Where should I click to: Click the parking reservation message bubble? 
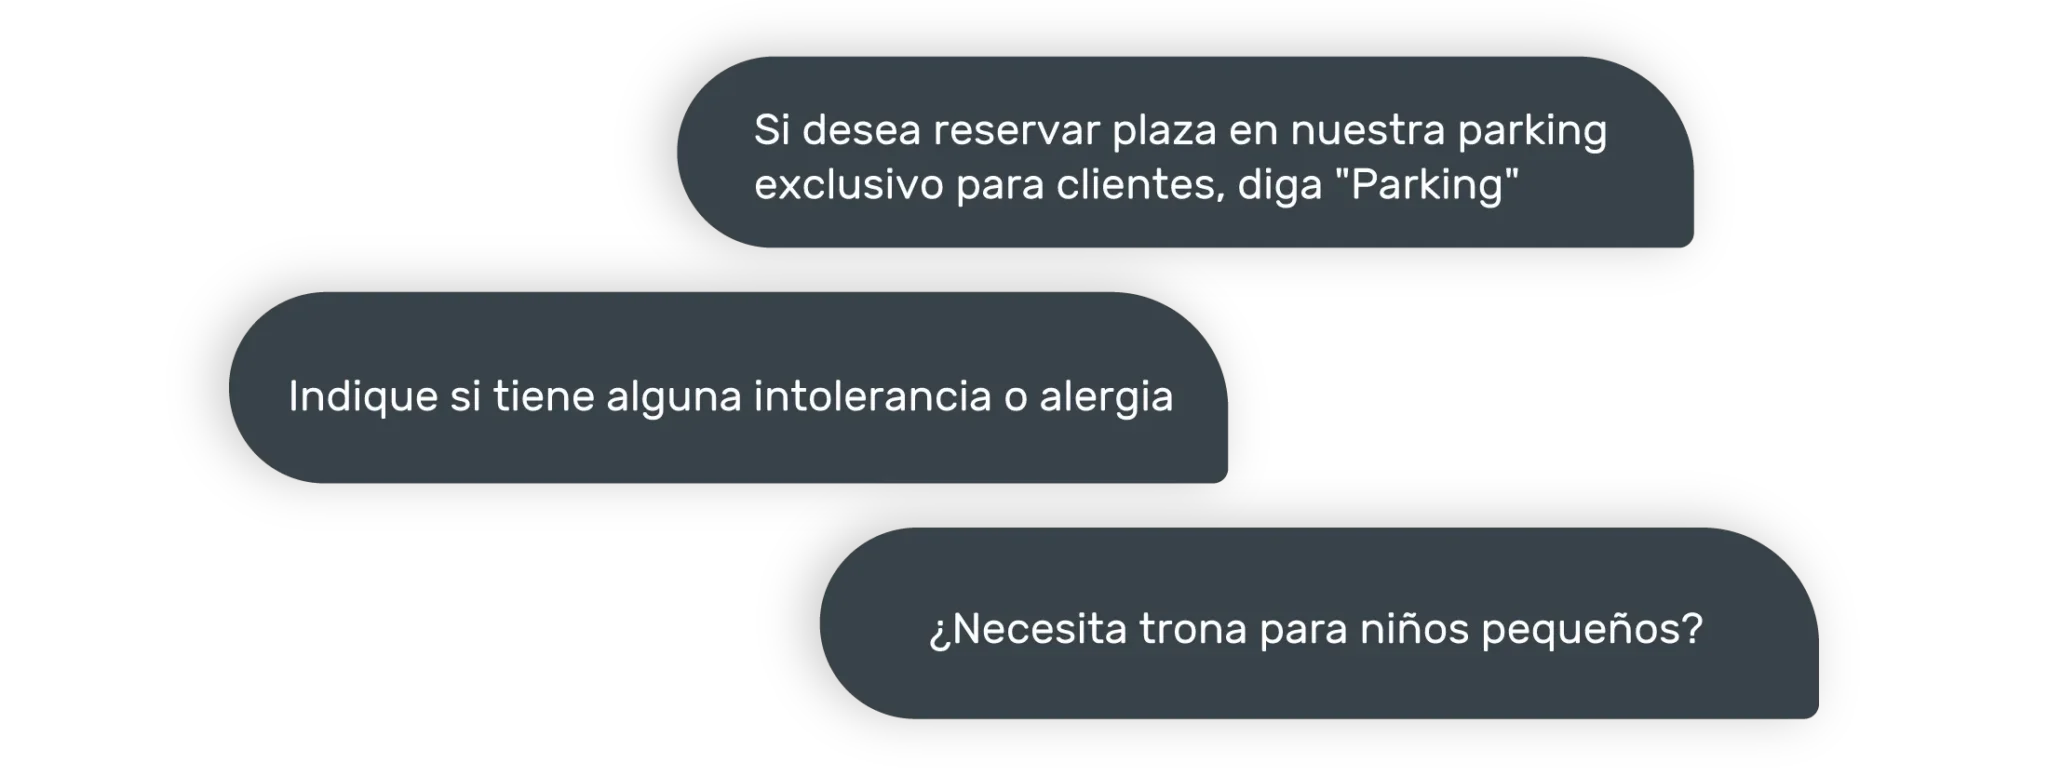1185,152
